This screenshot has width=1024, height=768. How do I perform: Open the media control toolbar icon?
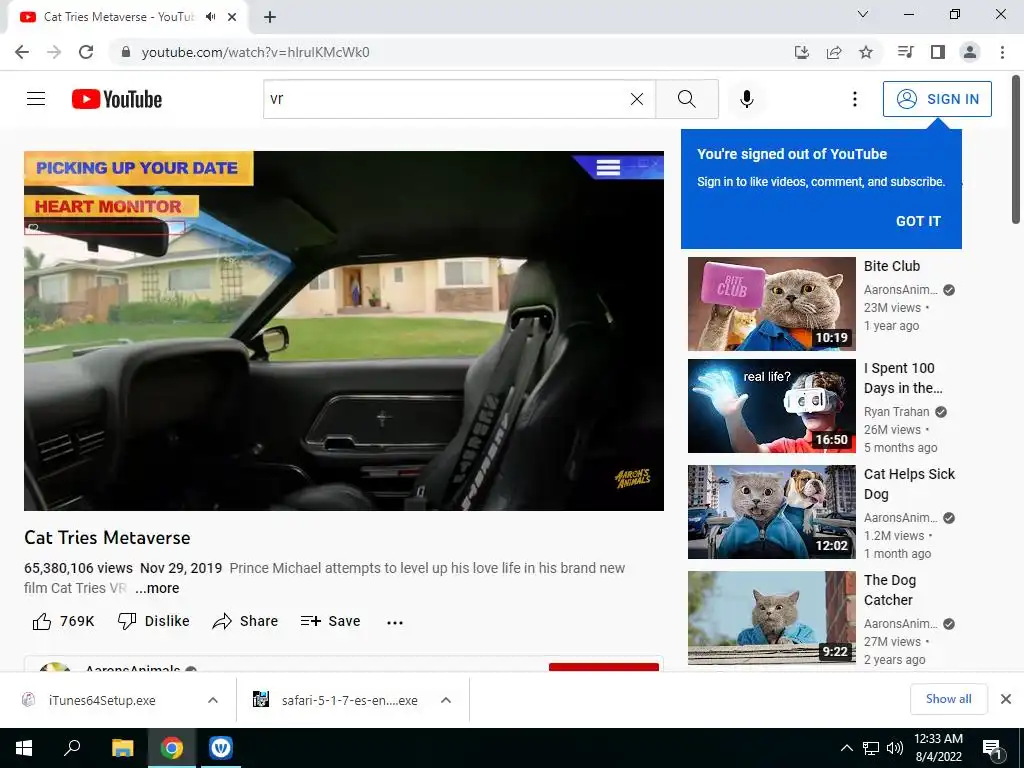[905, 52]
